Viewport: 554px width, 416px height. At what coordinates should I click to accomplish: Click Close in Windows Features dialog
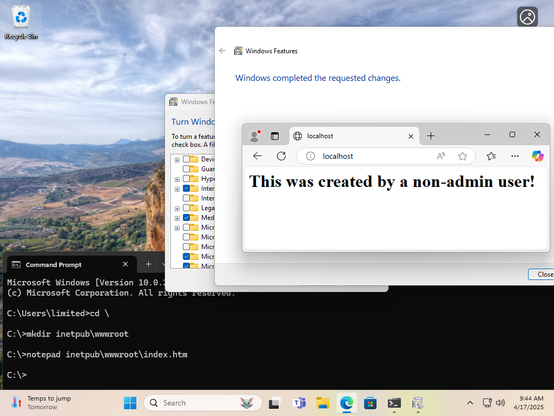(x=542, y=274)
